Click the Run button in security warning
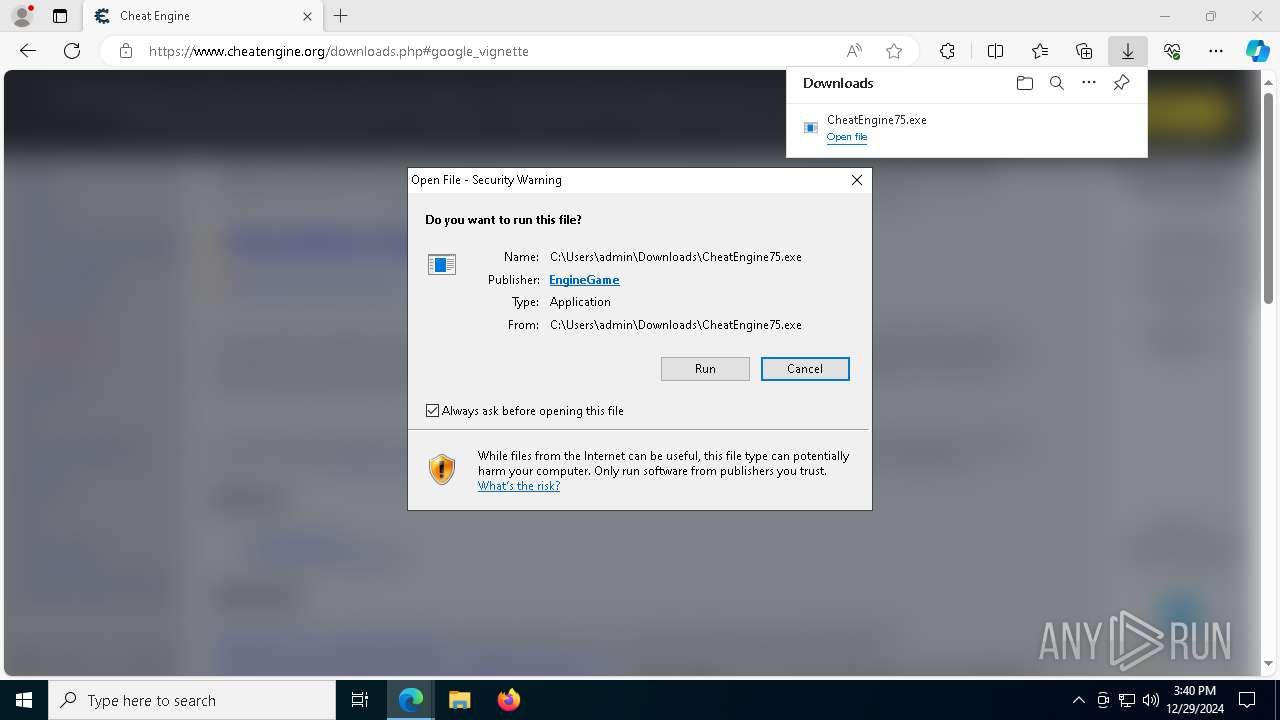 [705, 369]
